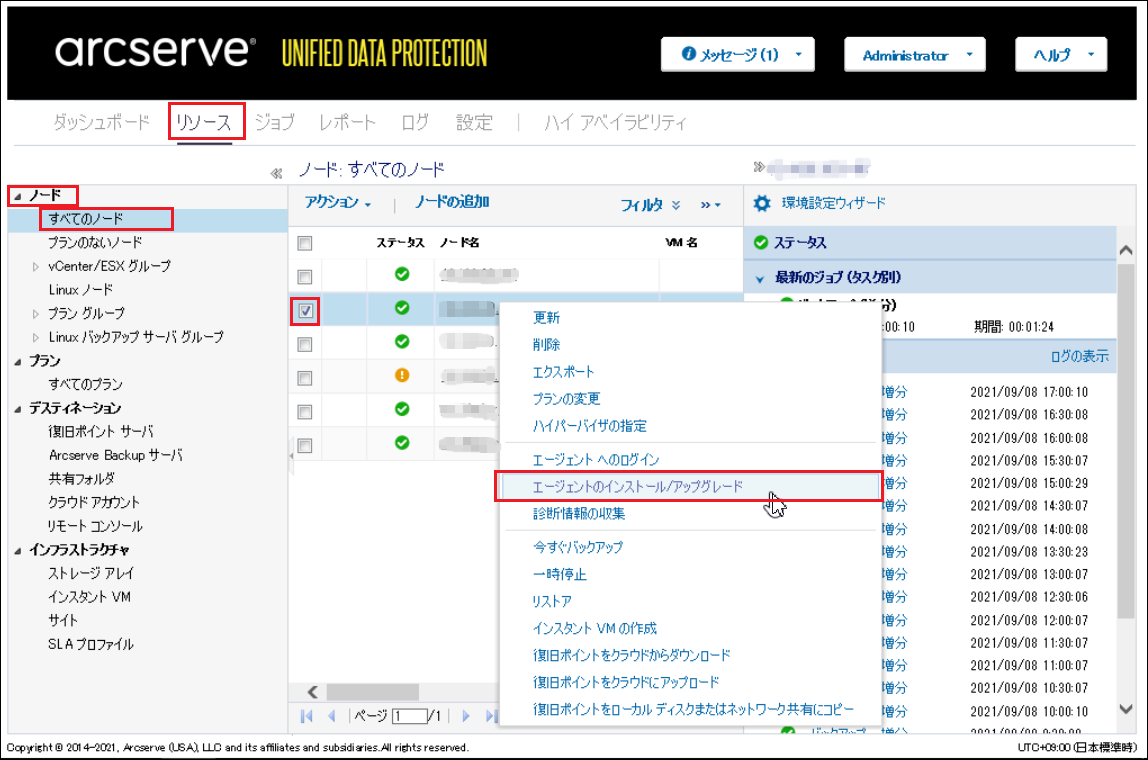Screen dimensions: 1148x760
Task: Click the ページ number input field
Action: (x=410, y=716)
